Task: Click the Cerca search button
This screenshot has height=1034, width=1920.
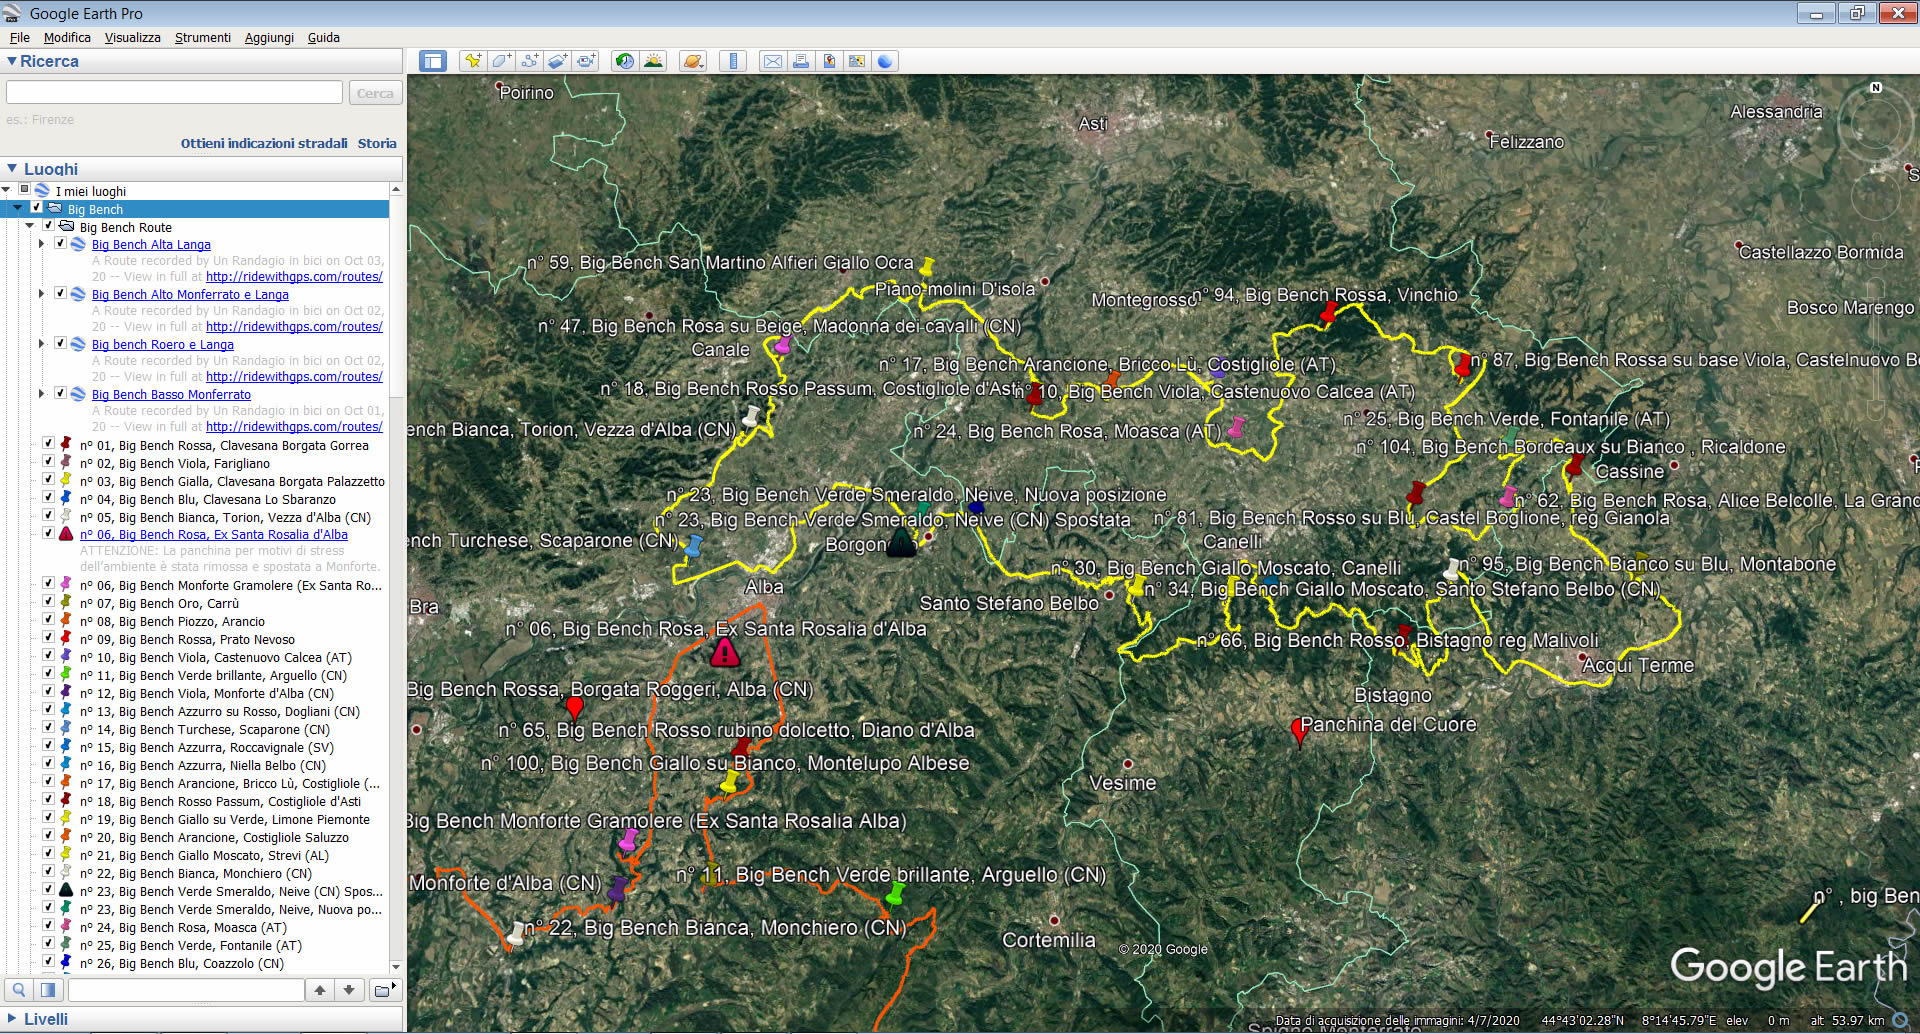Action: tap(375, 93)
